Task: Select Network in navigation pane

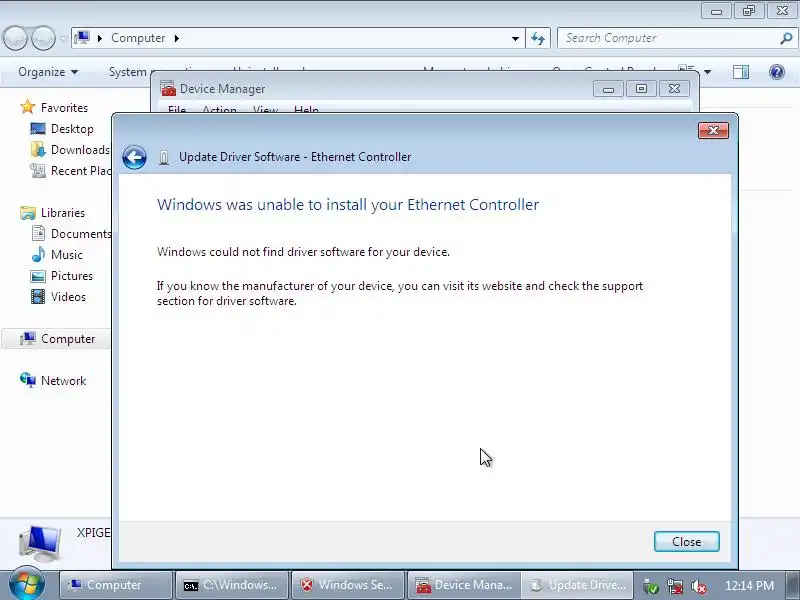Action: click(x=63, y=381)
